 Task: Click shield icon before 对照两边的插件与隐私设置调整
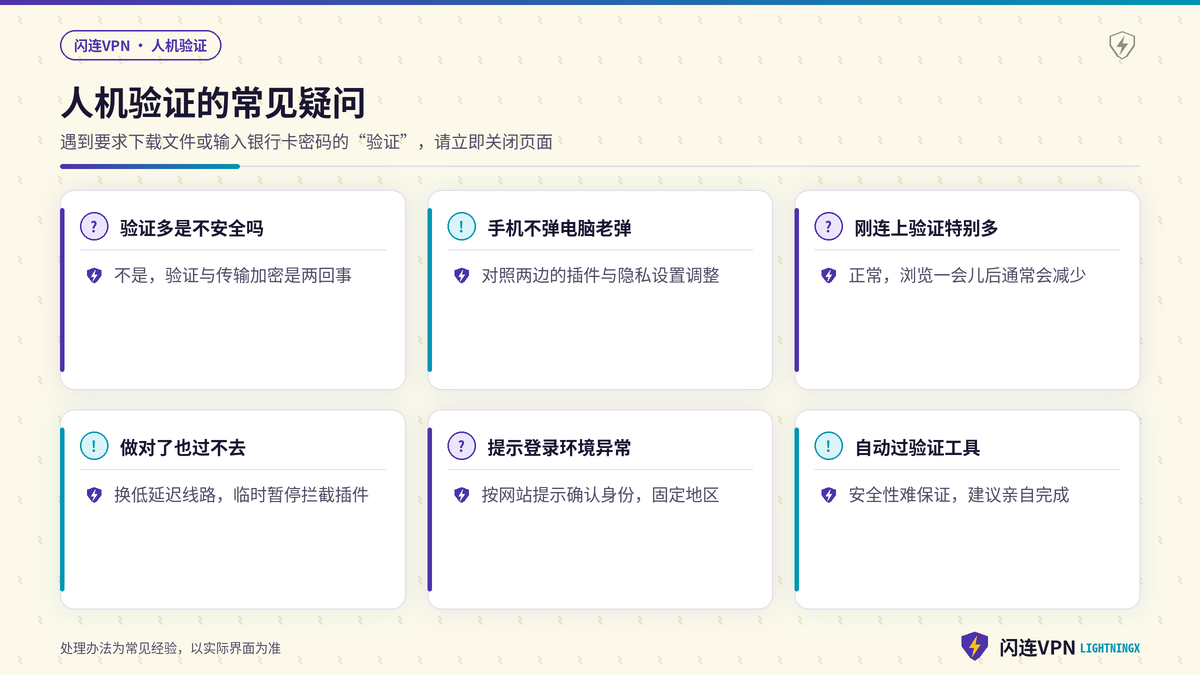461,275
